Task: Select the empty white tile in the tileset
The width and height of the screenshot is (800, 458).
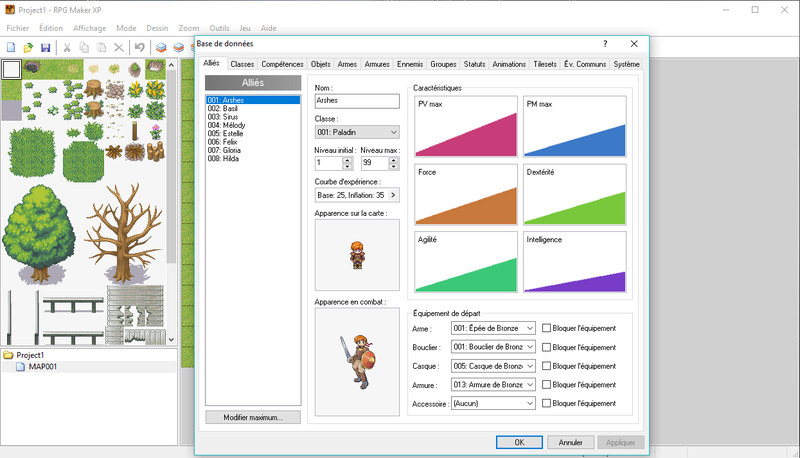Action: [x=11, y=69]
